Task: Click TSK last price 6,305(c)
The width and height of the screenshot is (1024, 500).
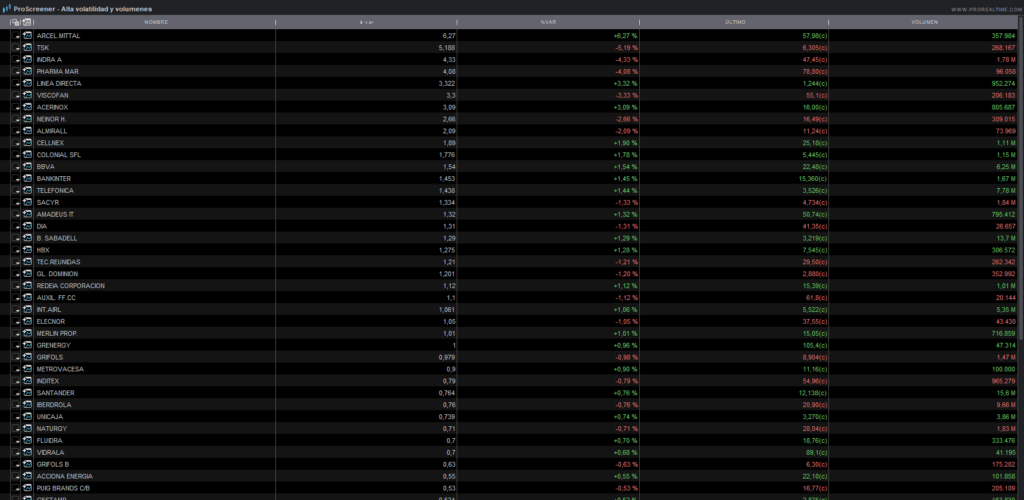Action: tap(814, 48)
